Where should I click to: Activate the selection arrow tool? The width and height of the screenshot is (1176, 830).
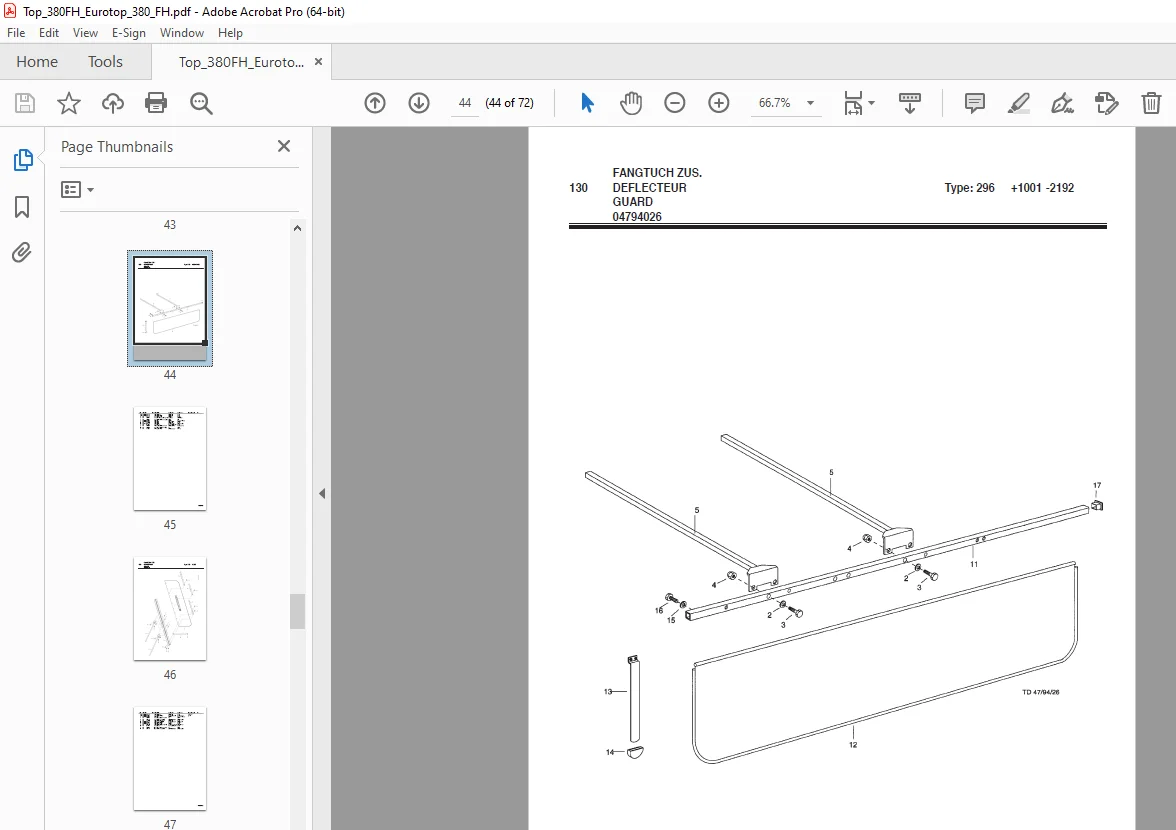tap(587, 103)
